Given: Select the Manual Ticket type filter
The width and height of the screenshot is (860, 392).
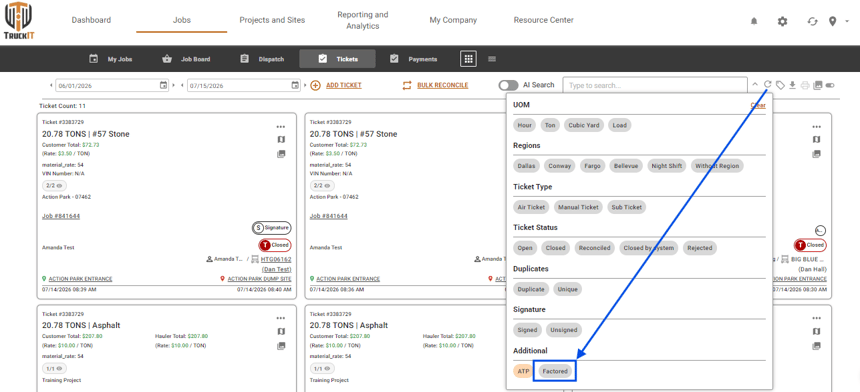Looking at the screenshot, I should point(578,207).
